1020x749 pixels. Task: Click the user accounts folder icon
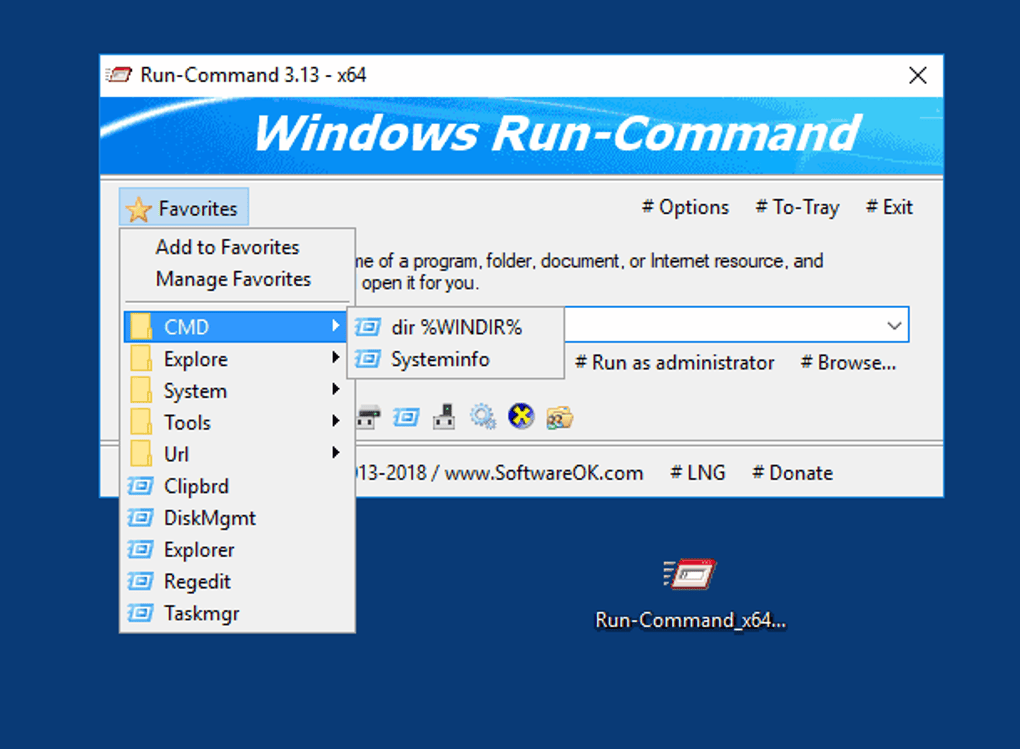[x=559, y=417]
